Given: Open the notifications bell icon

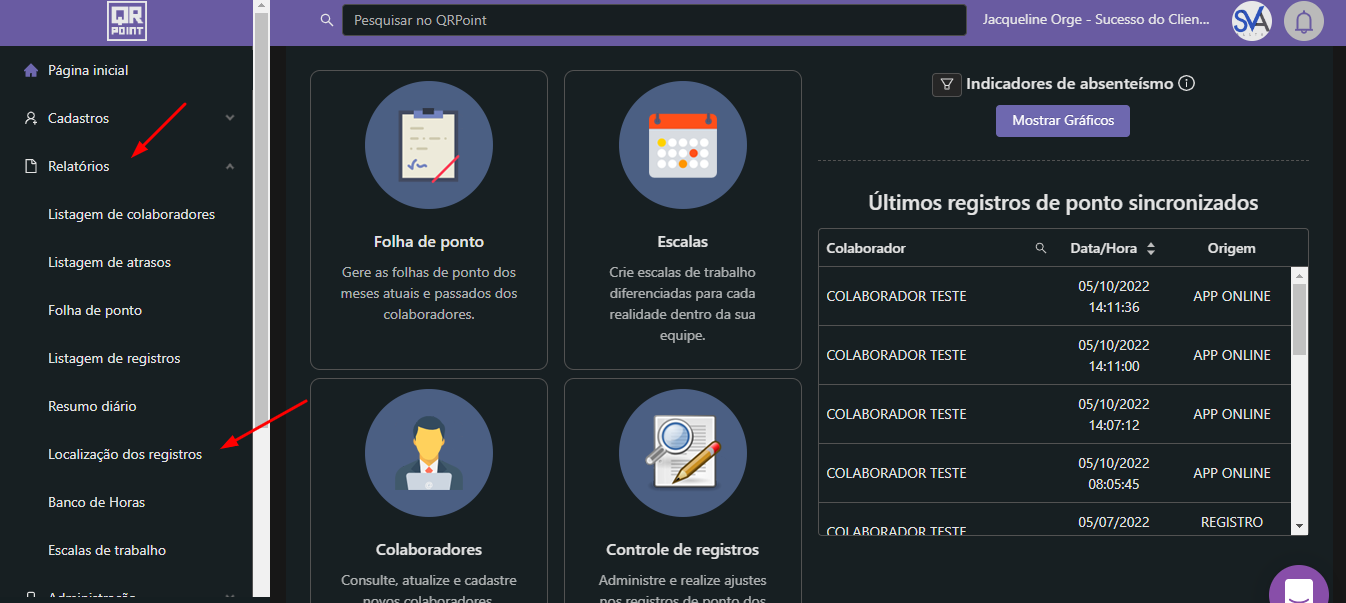Looking at the screenshot, I should click(x=1303, y=21).
